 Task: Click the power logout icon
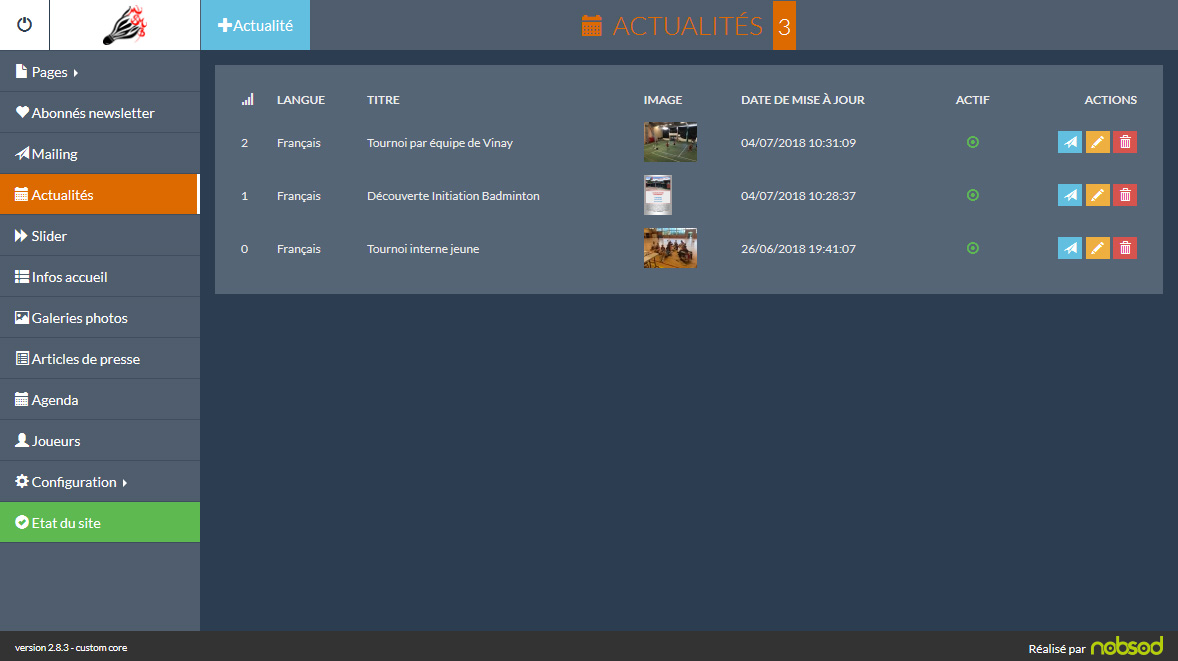click(25, 25)
